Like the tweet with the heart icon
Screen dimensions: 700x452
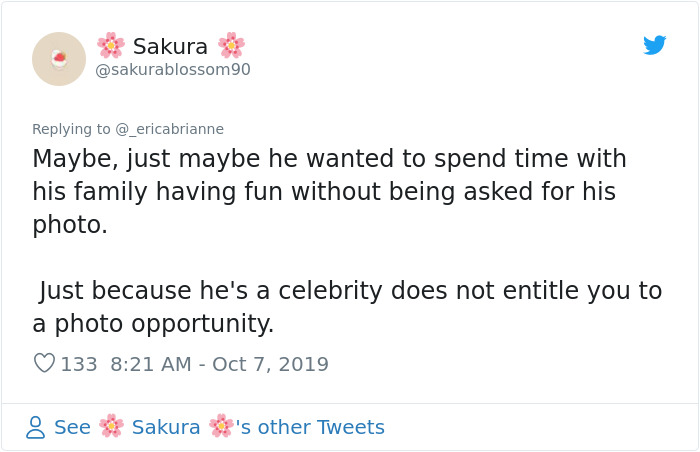point(44,364)
